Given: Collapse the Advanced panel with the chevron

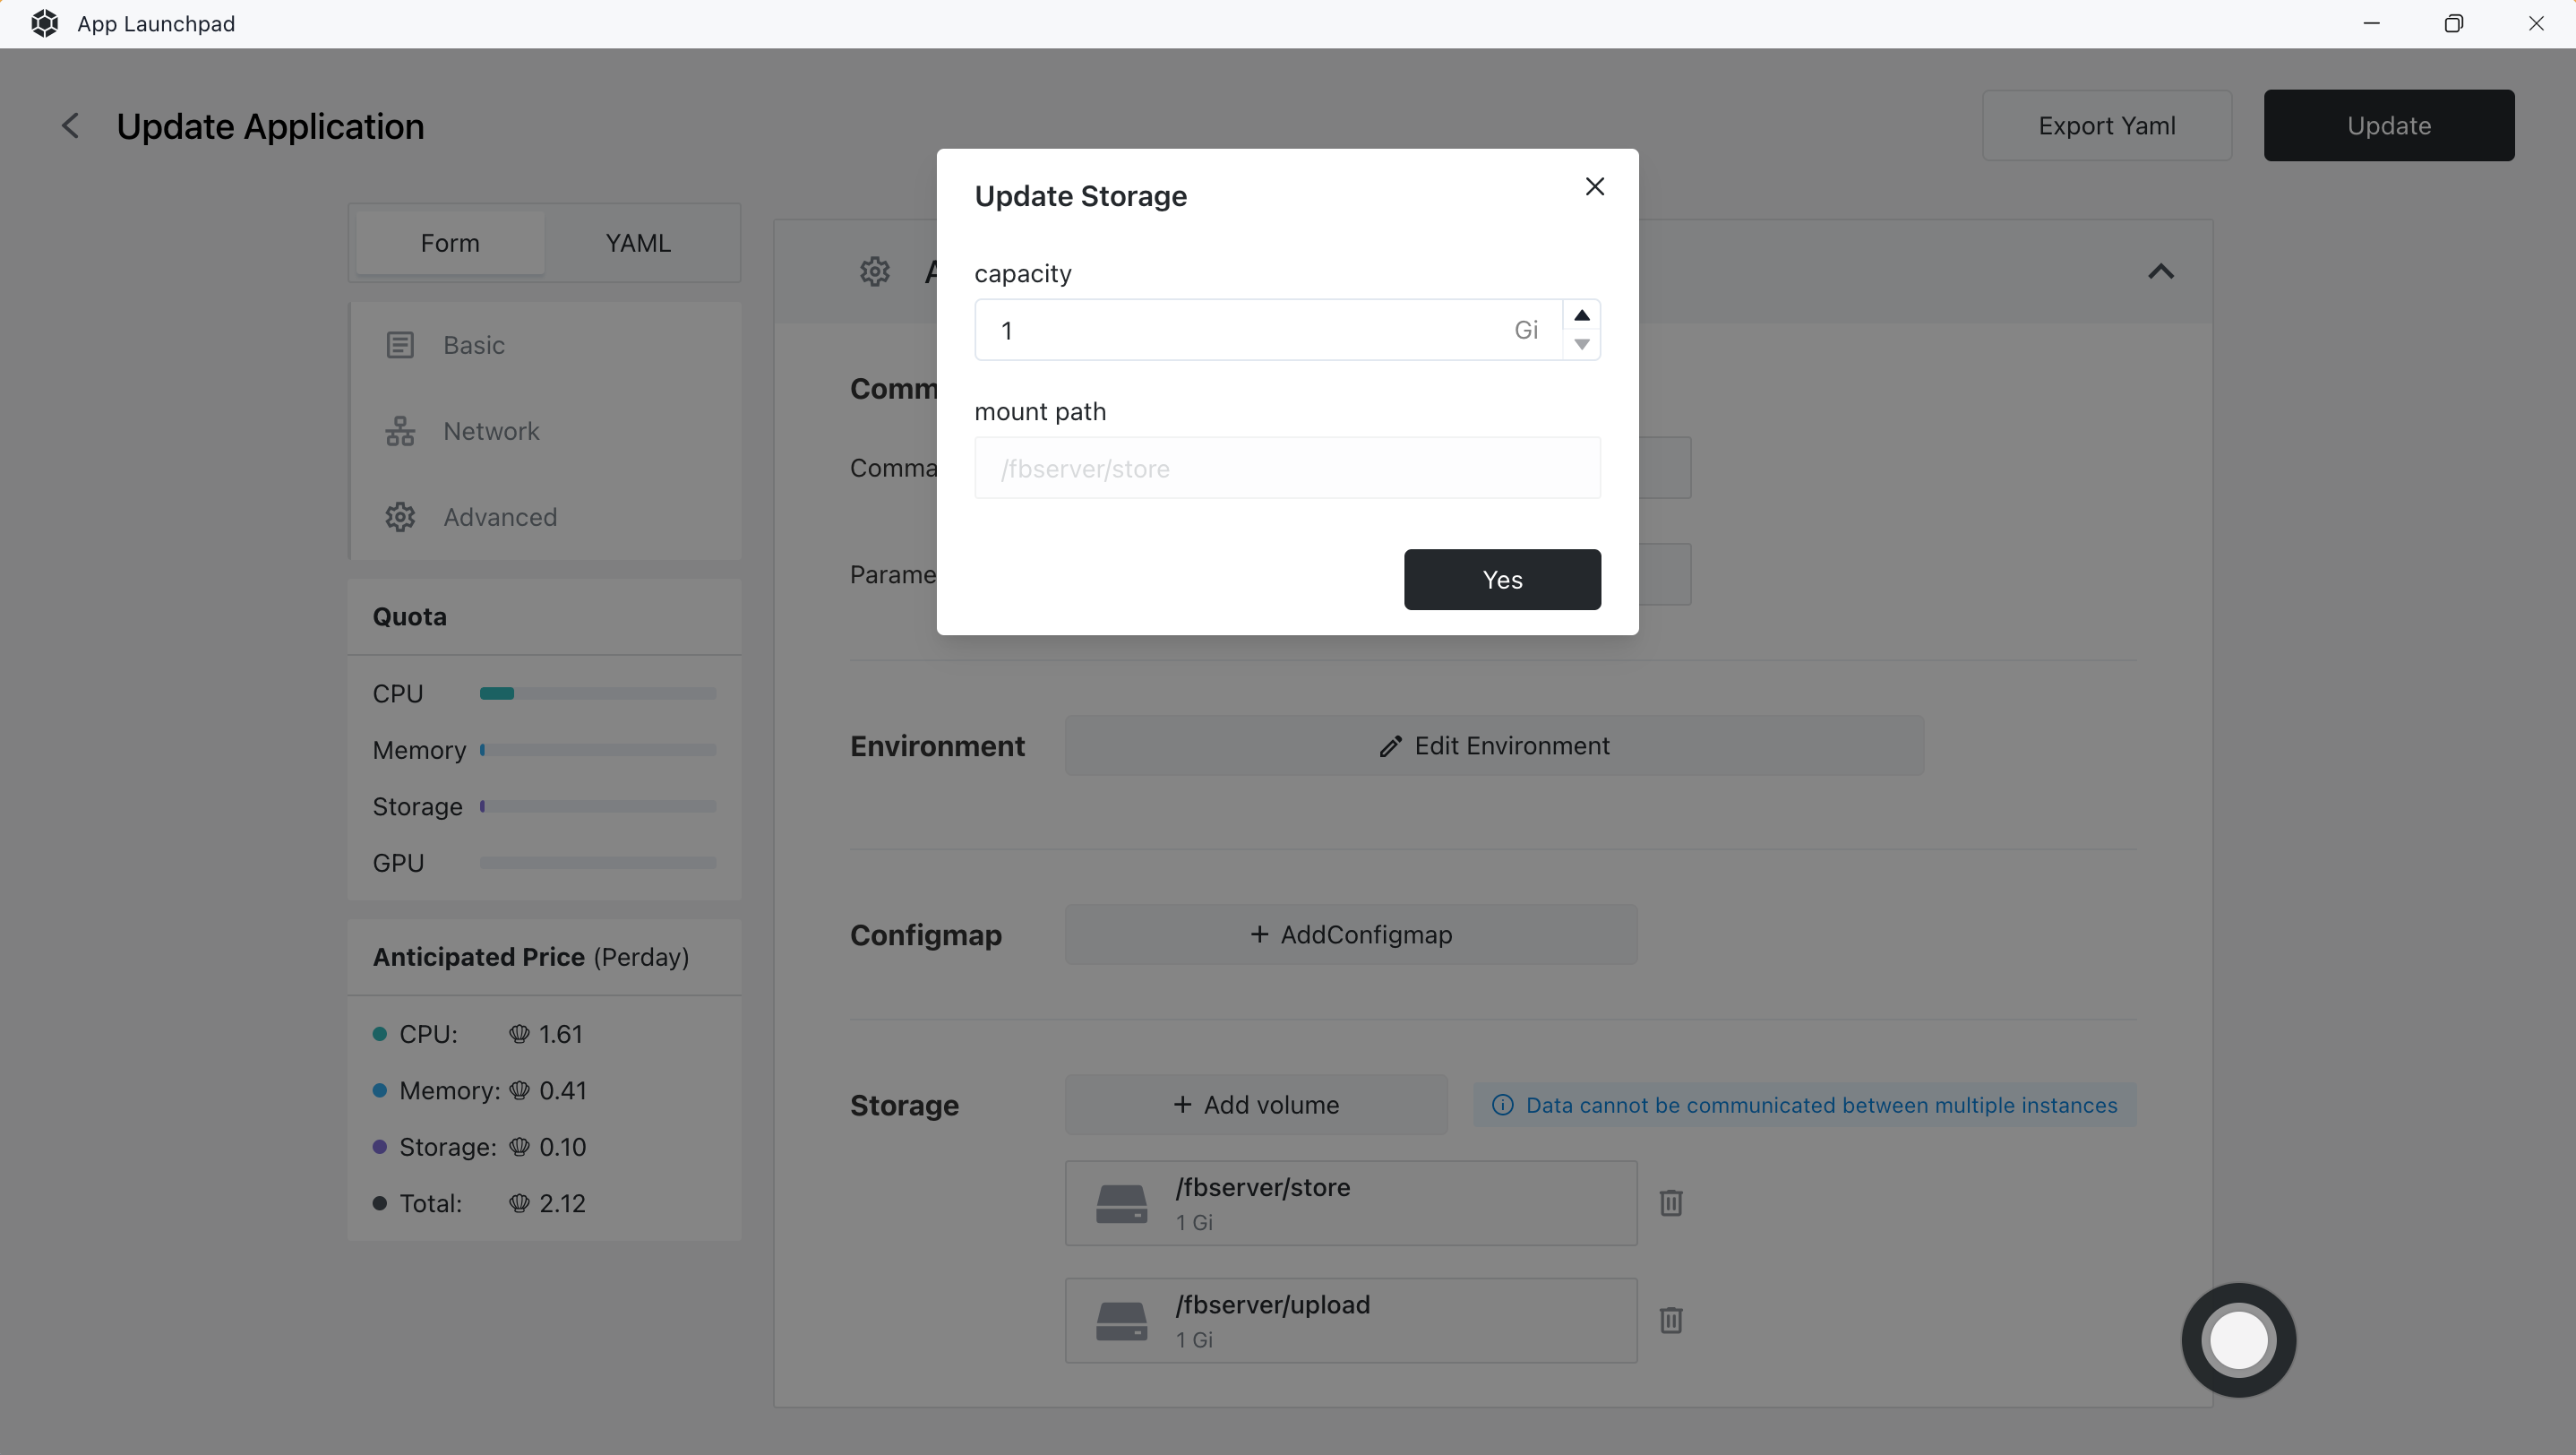Looking at the screenshot, I should coord(2160,272).
